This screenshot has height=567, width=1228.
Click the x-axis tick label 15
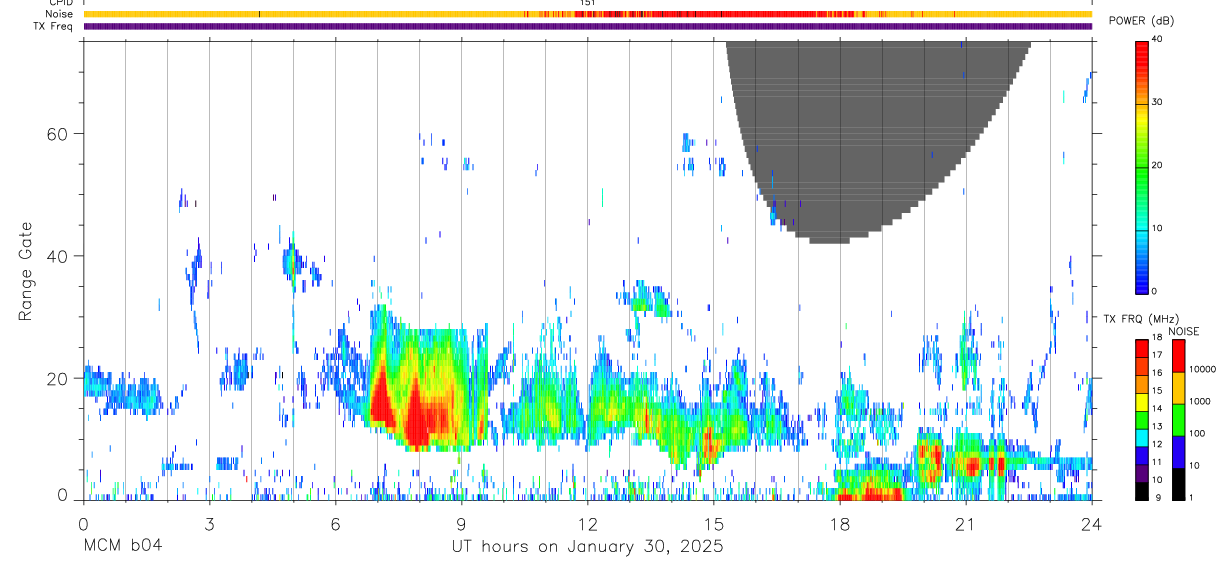714,523
